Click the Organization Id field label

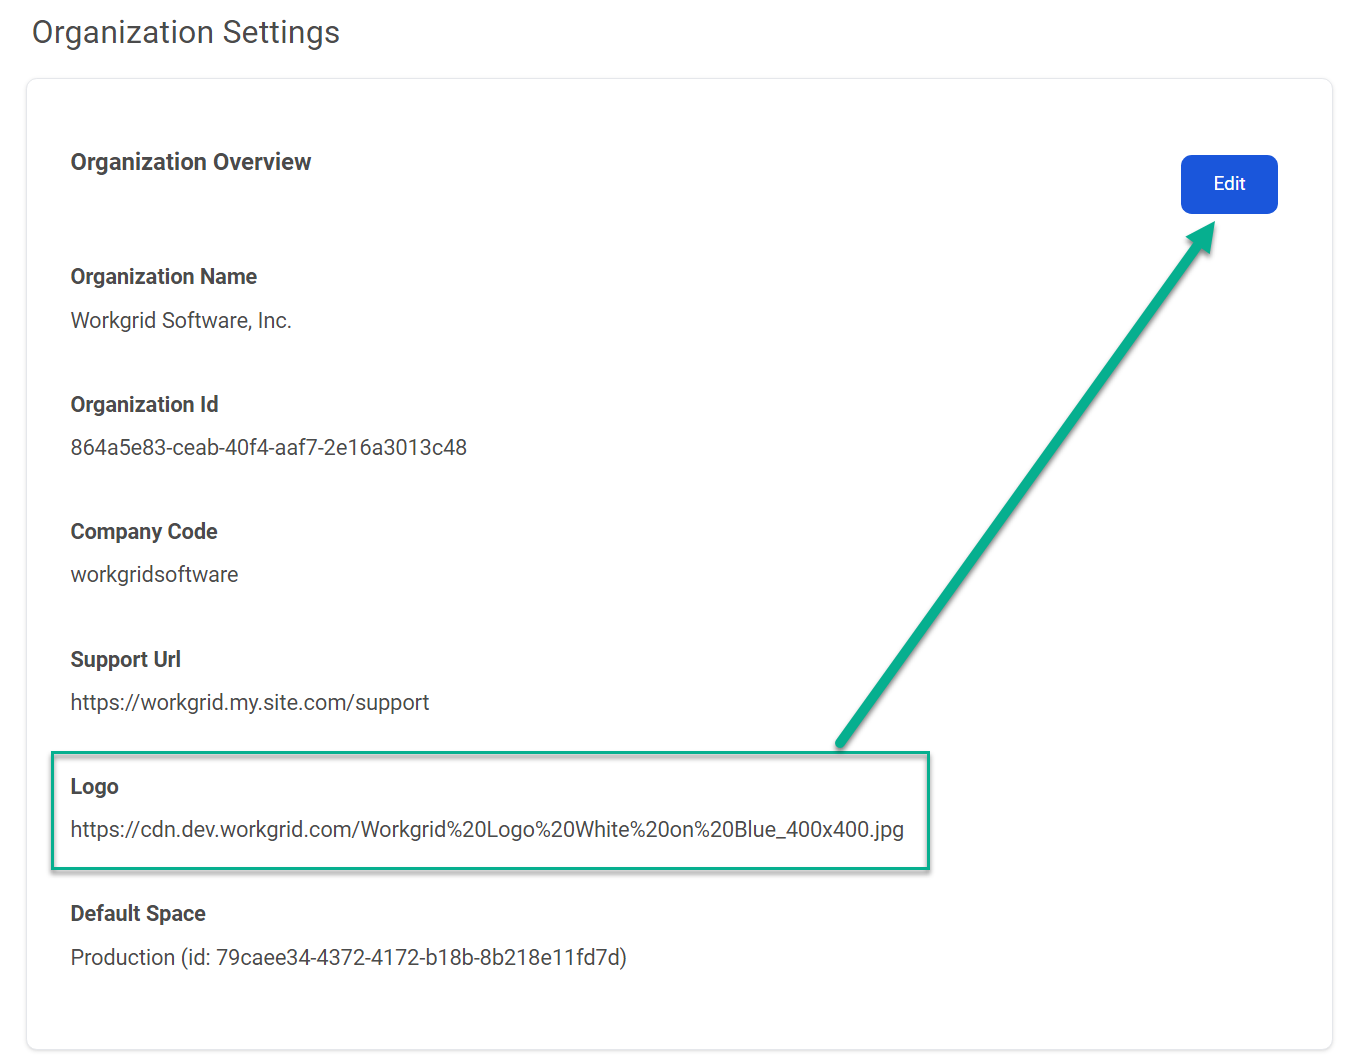144,404
